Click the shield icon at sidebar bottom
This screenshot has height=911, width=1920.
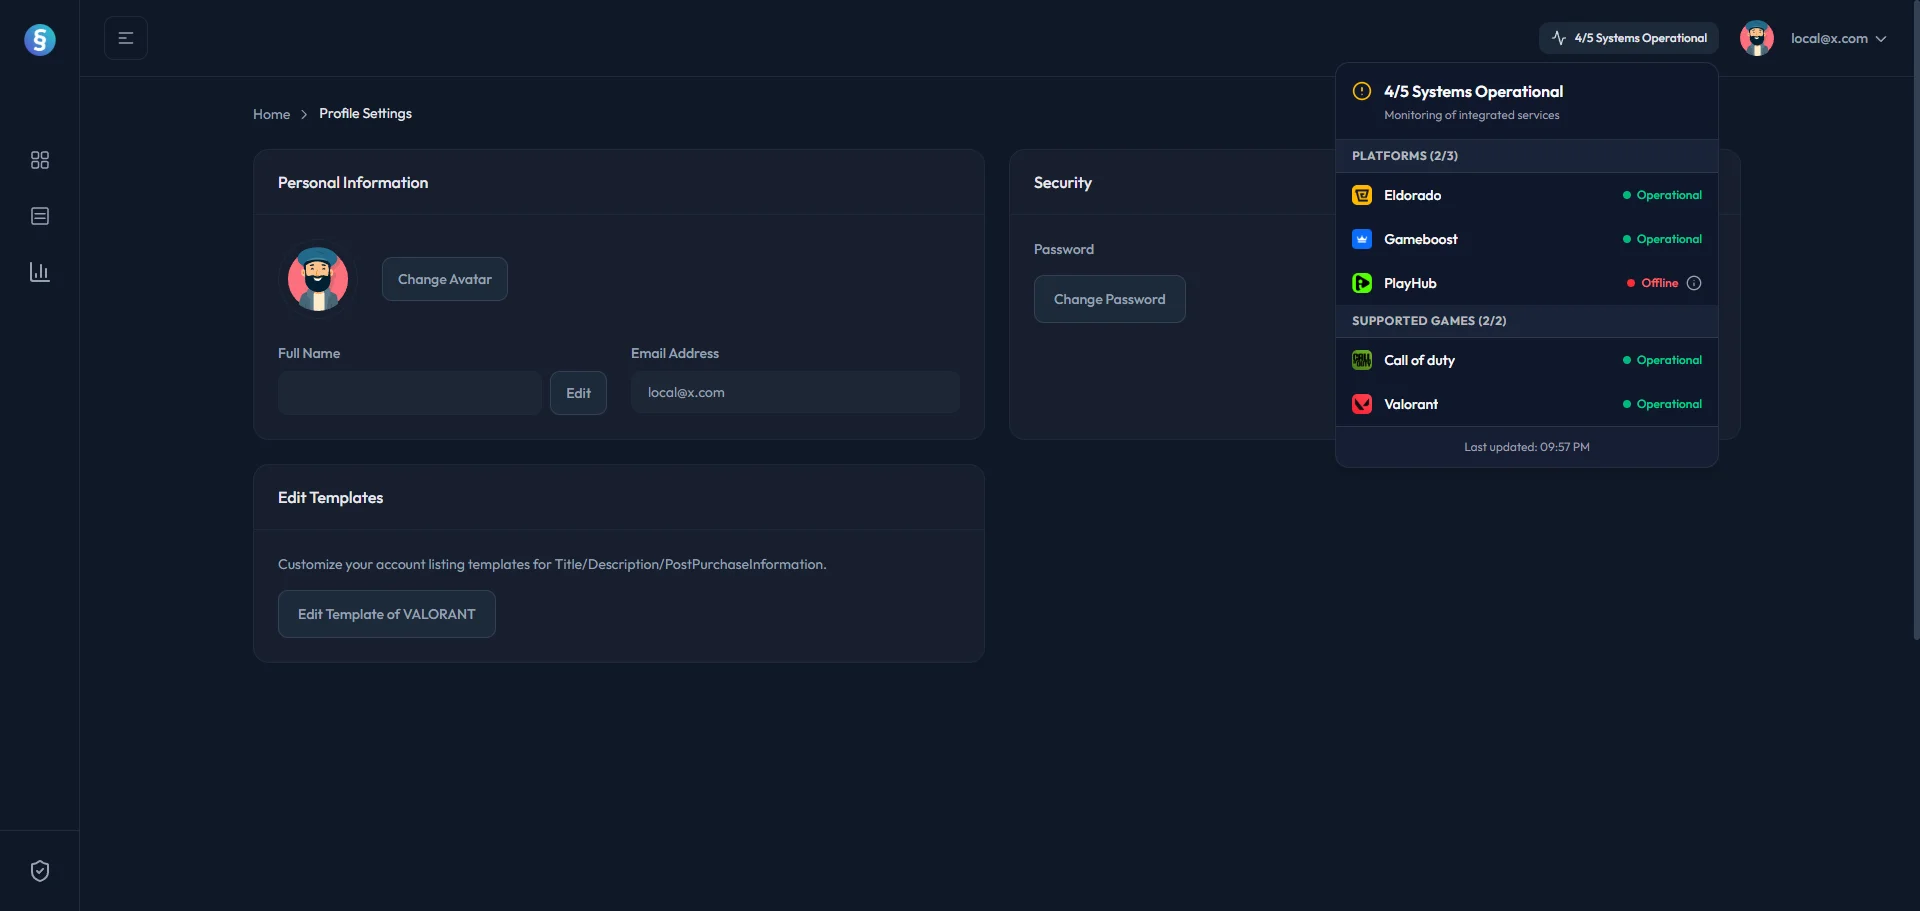click(40, 871)
